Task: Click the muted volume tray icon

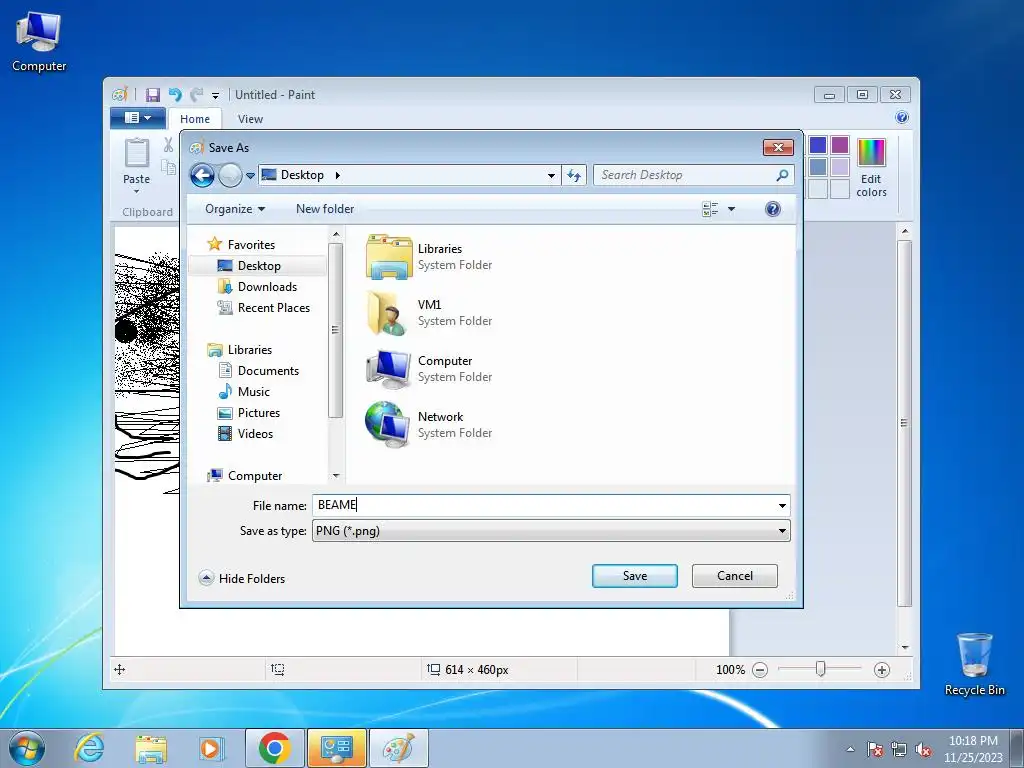Action: click(923, 750)
